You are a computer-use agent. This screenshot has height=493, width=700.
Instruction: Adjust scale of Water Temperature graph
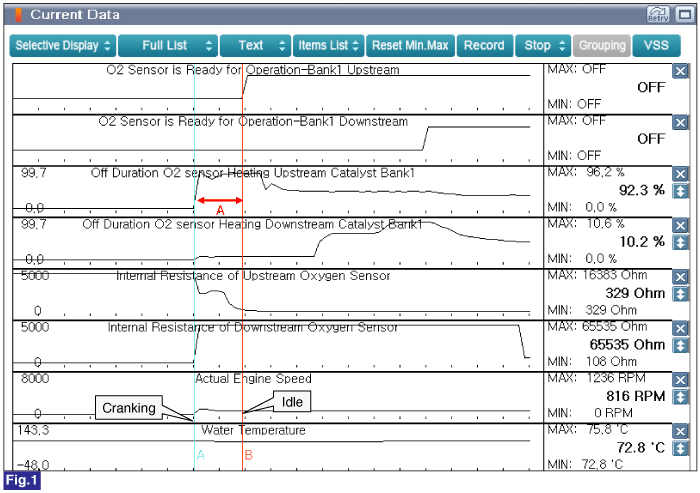[680, 448]
